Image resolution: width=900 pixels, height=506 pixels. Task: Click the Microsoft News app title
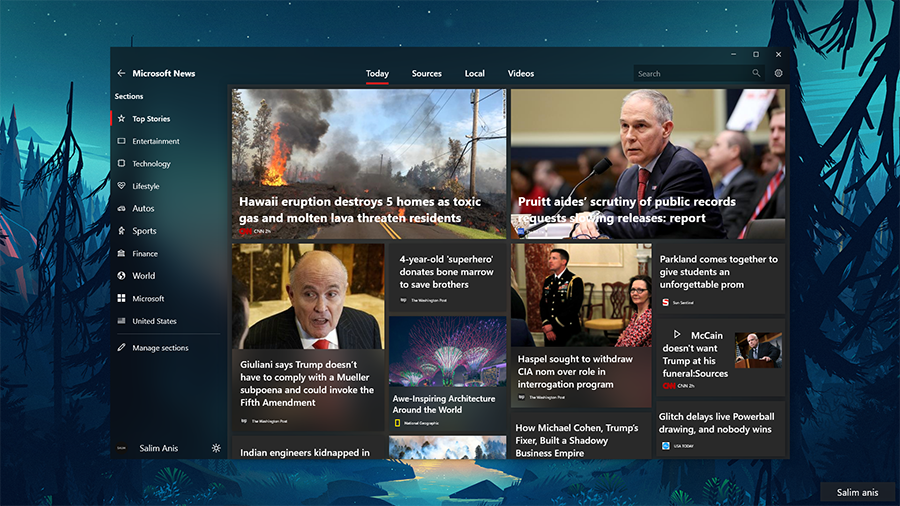click(x=164, y=73)
